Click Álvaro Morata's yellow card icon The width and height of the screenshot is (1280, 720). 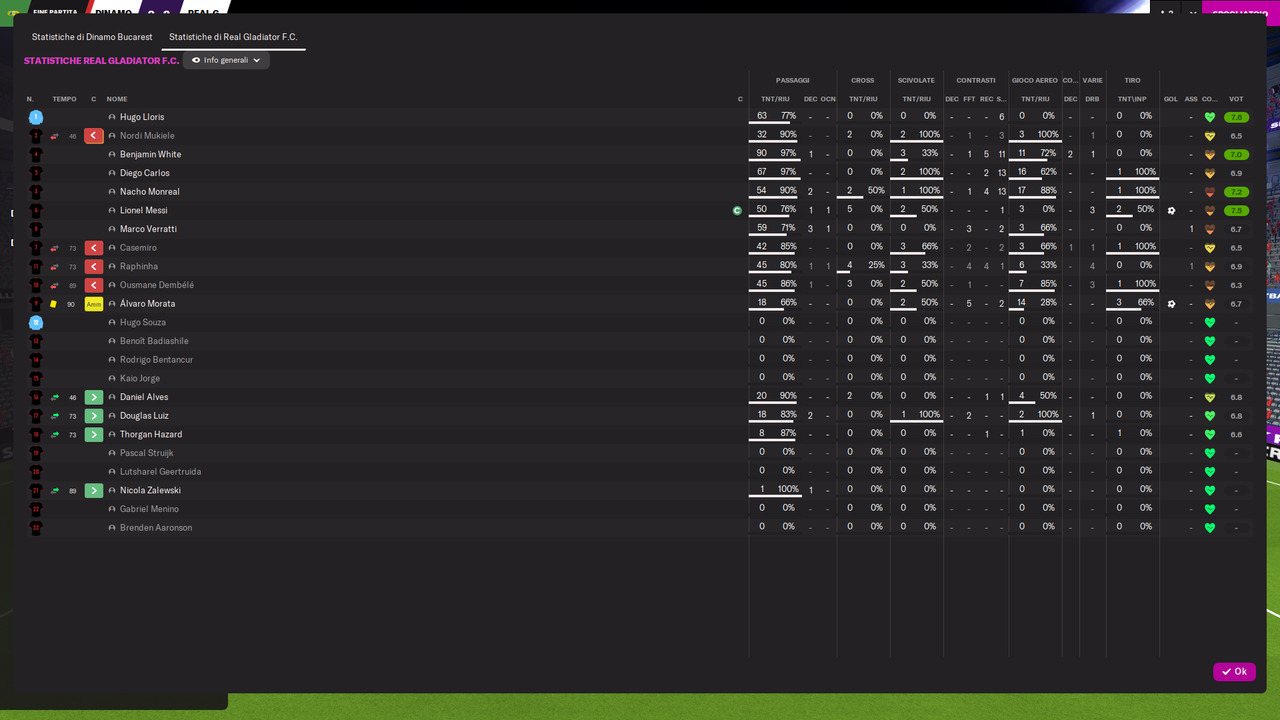click(54, 304)
